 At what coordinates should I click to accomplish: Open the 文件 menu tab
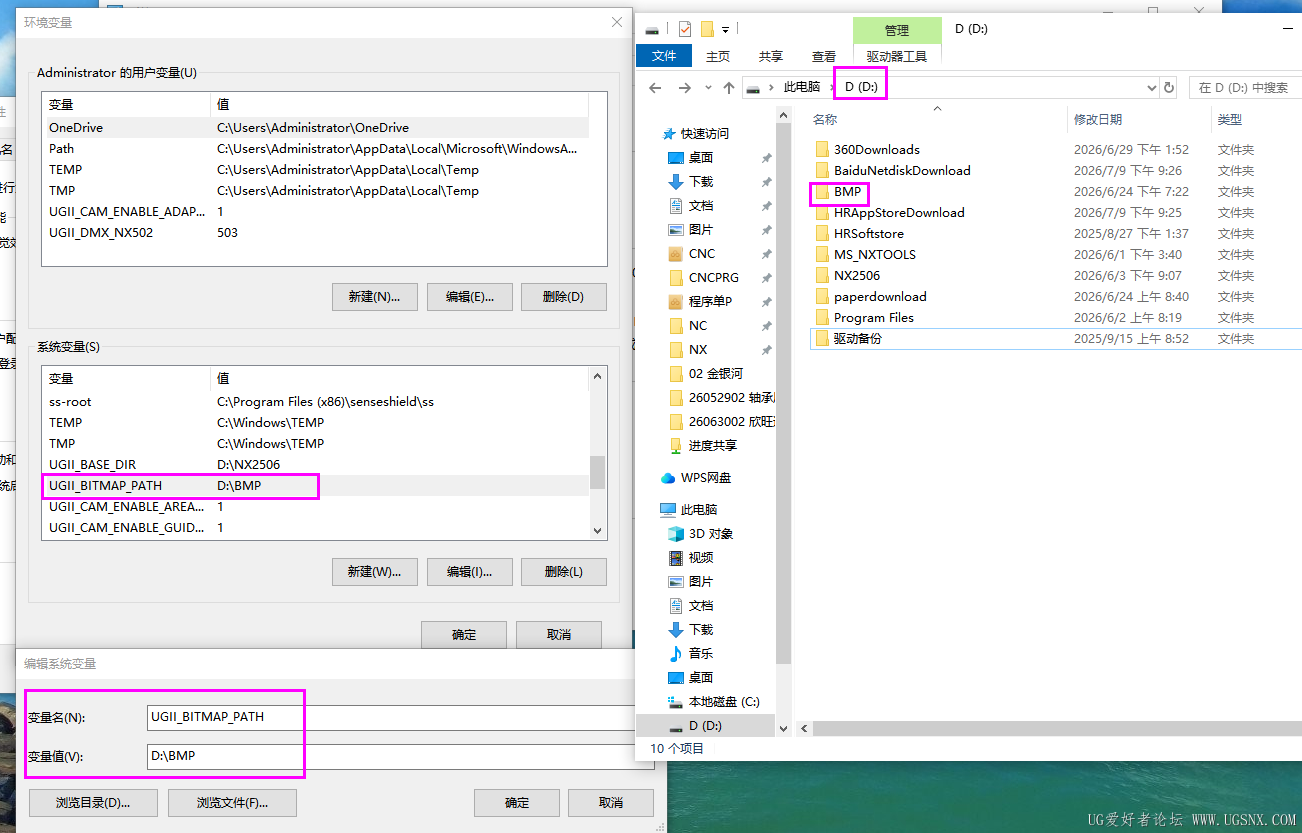click(664, 56)
